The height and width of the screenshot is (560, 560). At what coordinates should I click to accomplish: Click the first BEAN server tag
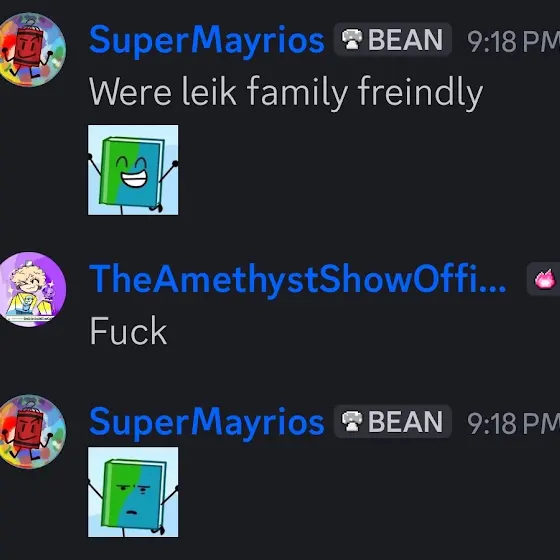[x=392, y=39]
